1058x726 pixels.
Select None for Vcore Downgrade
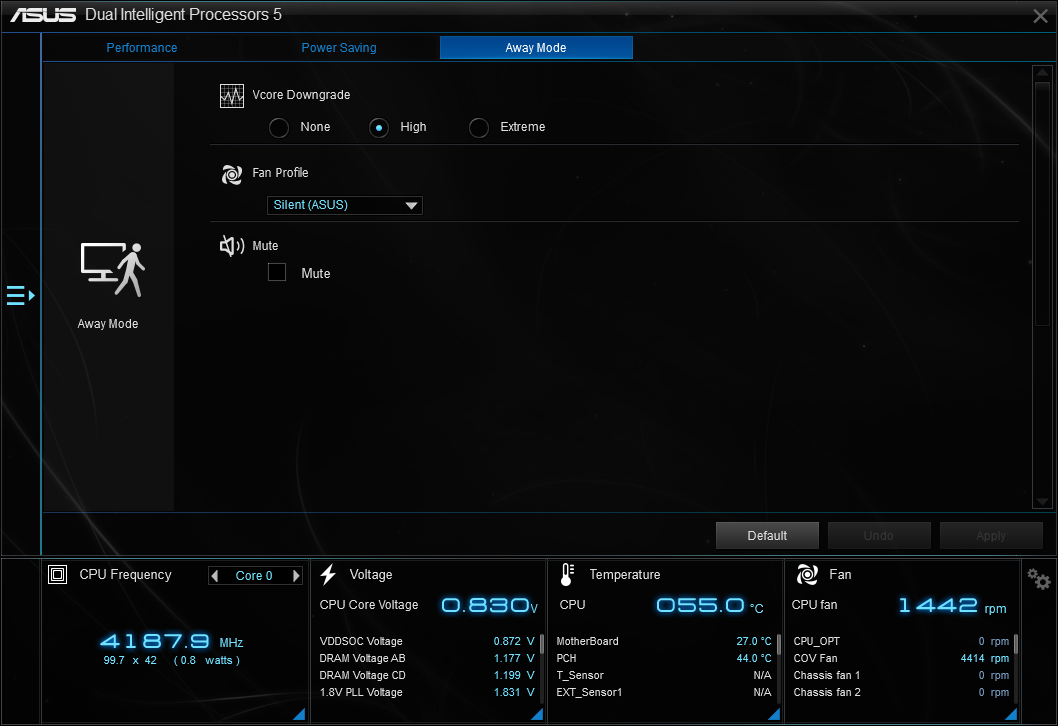(279, 128)
